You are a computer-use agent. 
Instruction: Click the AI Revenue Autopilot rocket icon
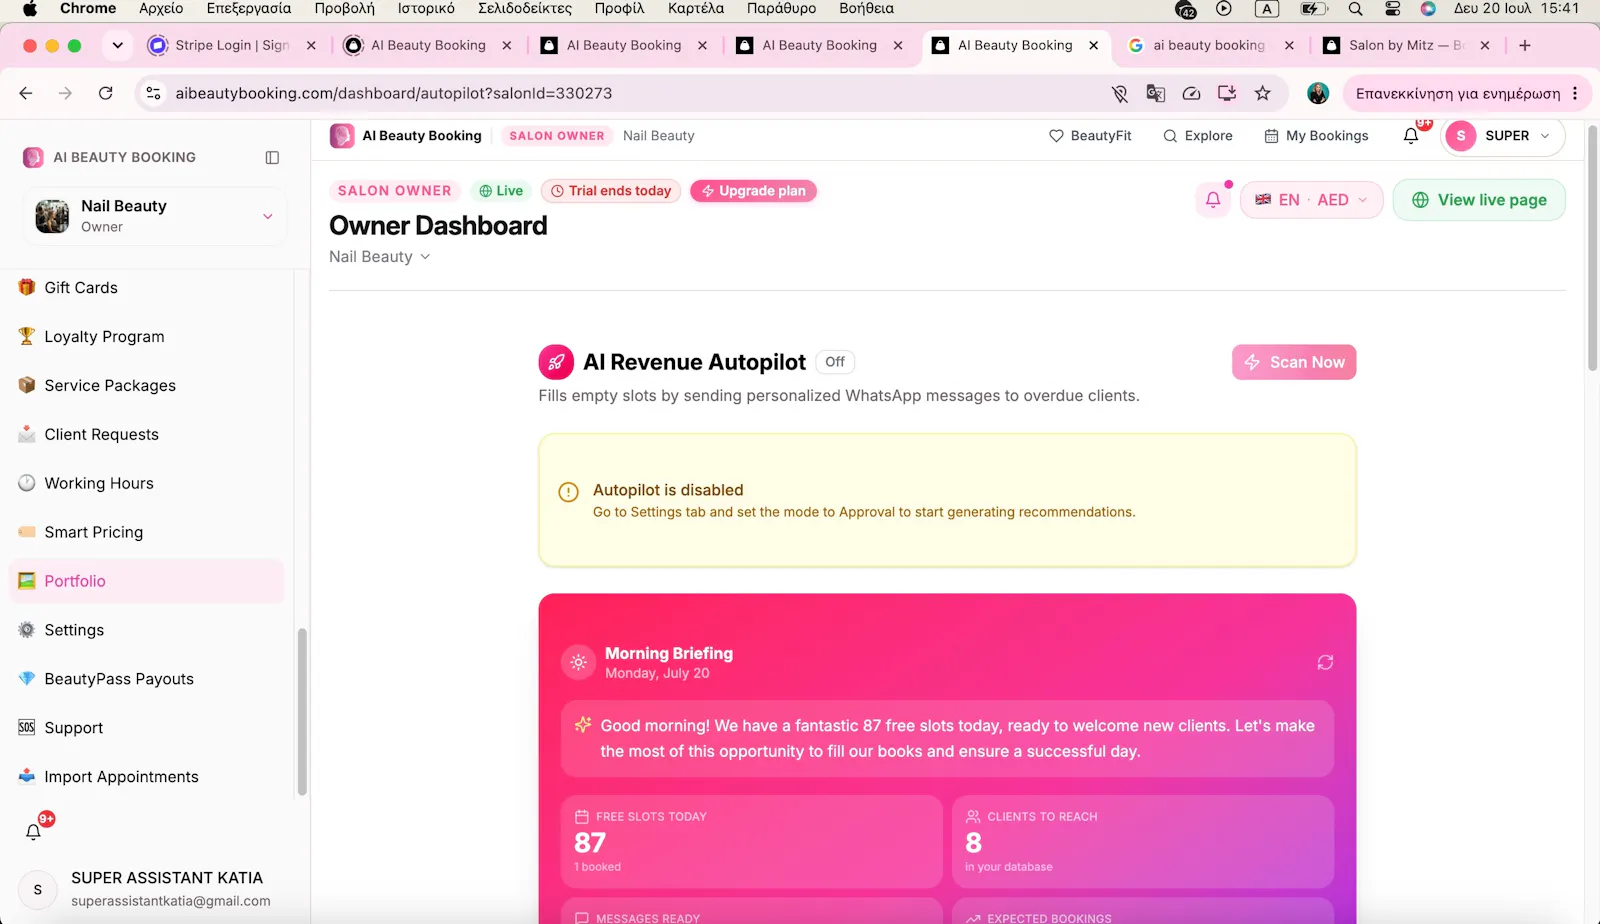556,362
